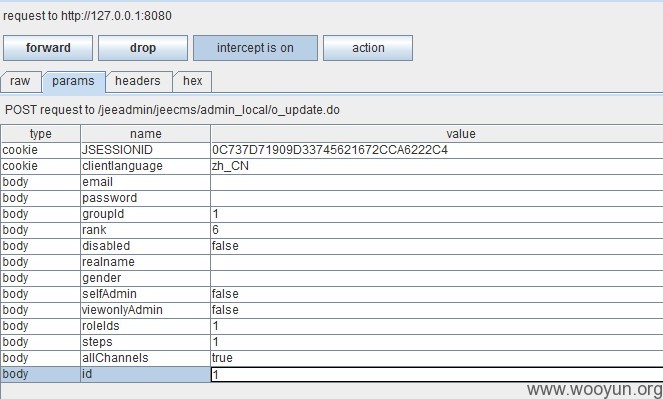Select the realname name cell
This screenshot has height=399, width=663.
(x=145, y=262)
